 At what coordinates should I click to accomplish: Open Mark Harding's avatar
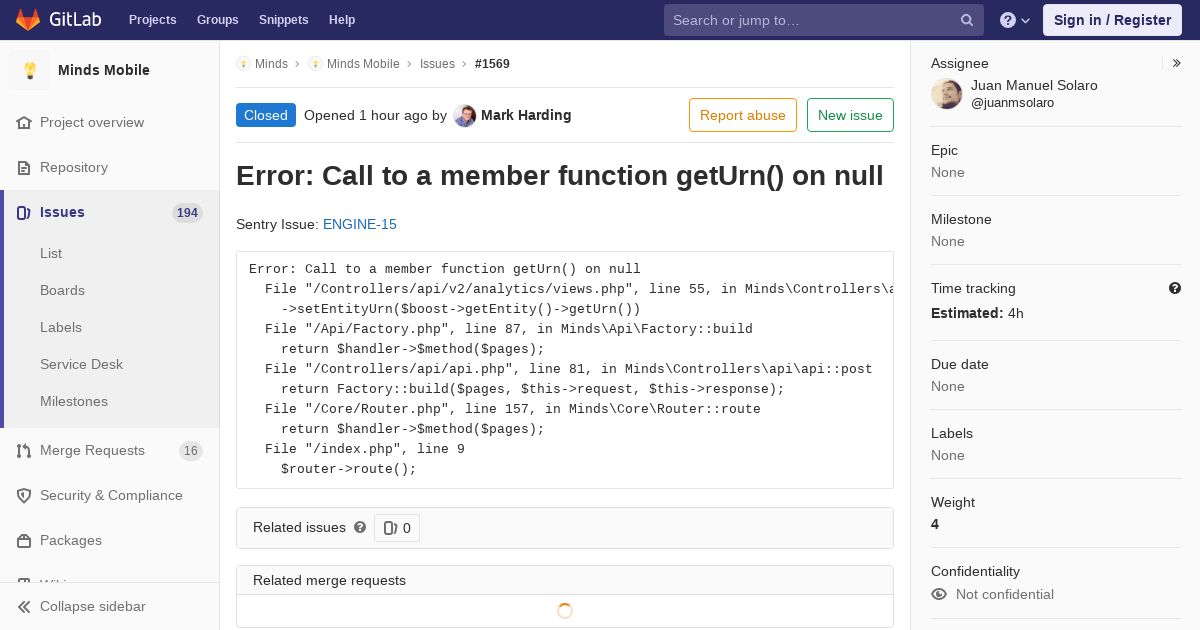(464, 115)
